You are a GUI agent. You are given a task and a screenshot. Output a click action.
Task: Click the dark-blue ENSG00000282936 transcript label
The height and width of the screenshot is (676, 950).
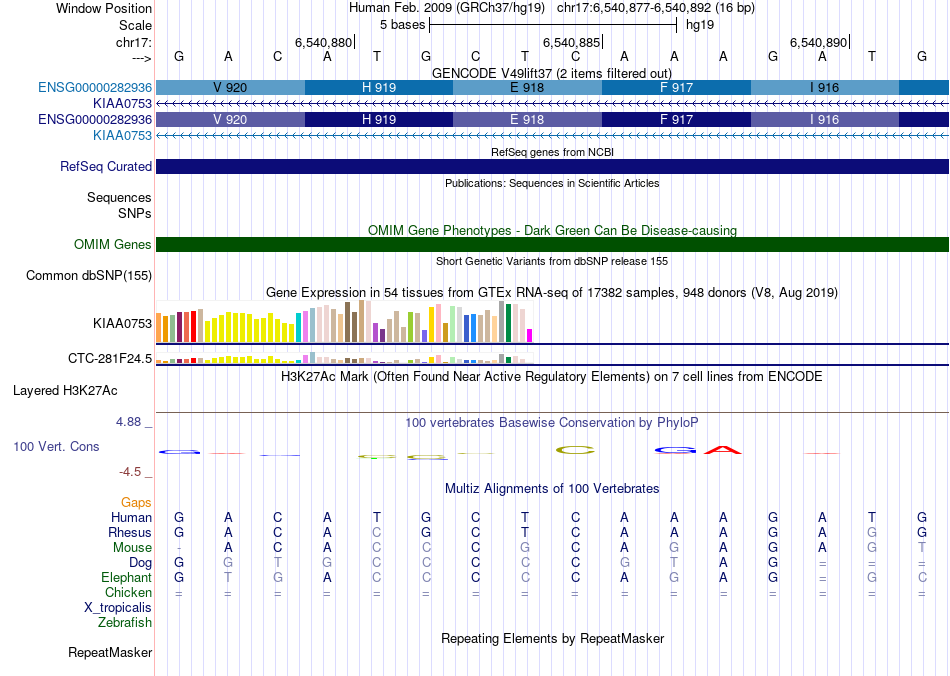[95, 119]
